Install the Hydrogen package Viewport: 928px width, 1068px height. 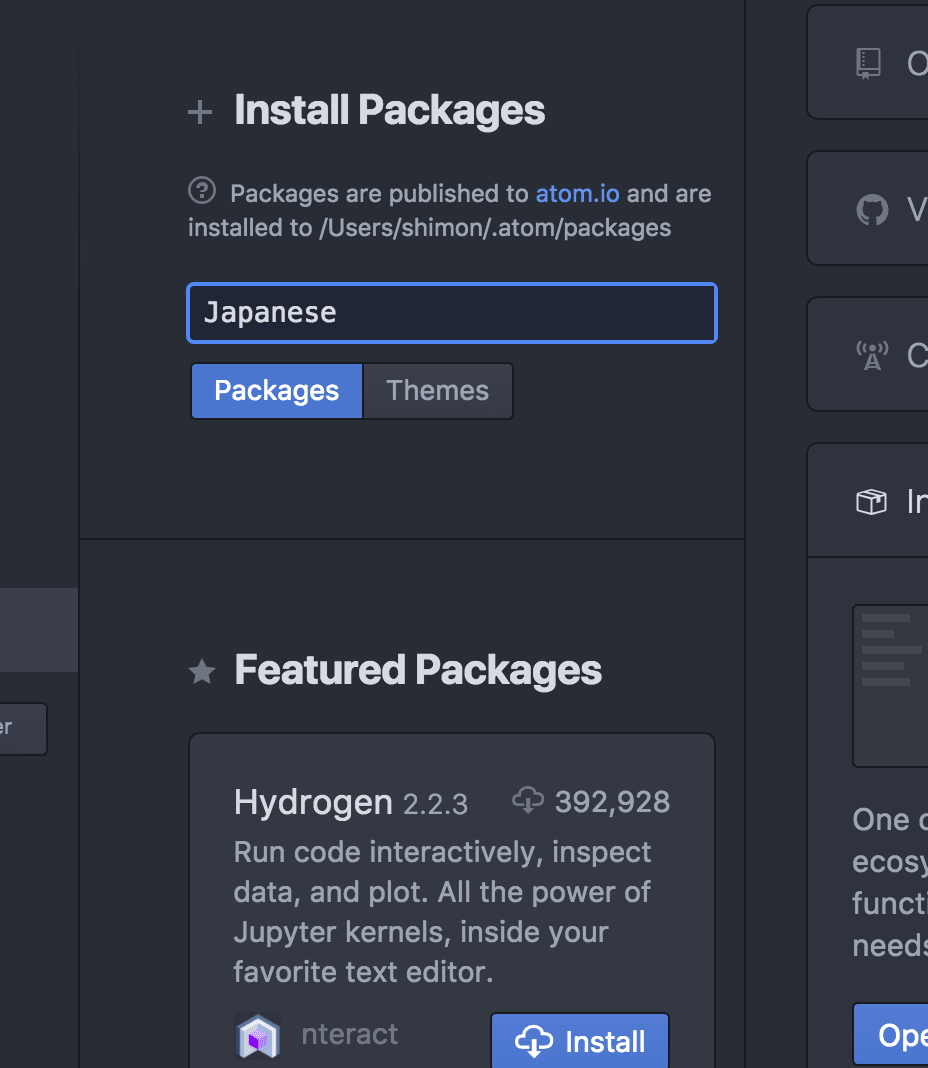tap(580, 1041)
